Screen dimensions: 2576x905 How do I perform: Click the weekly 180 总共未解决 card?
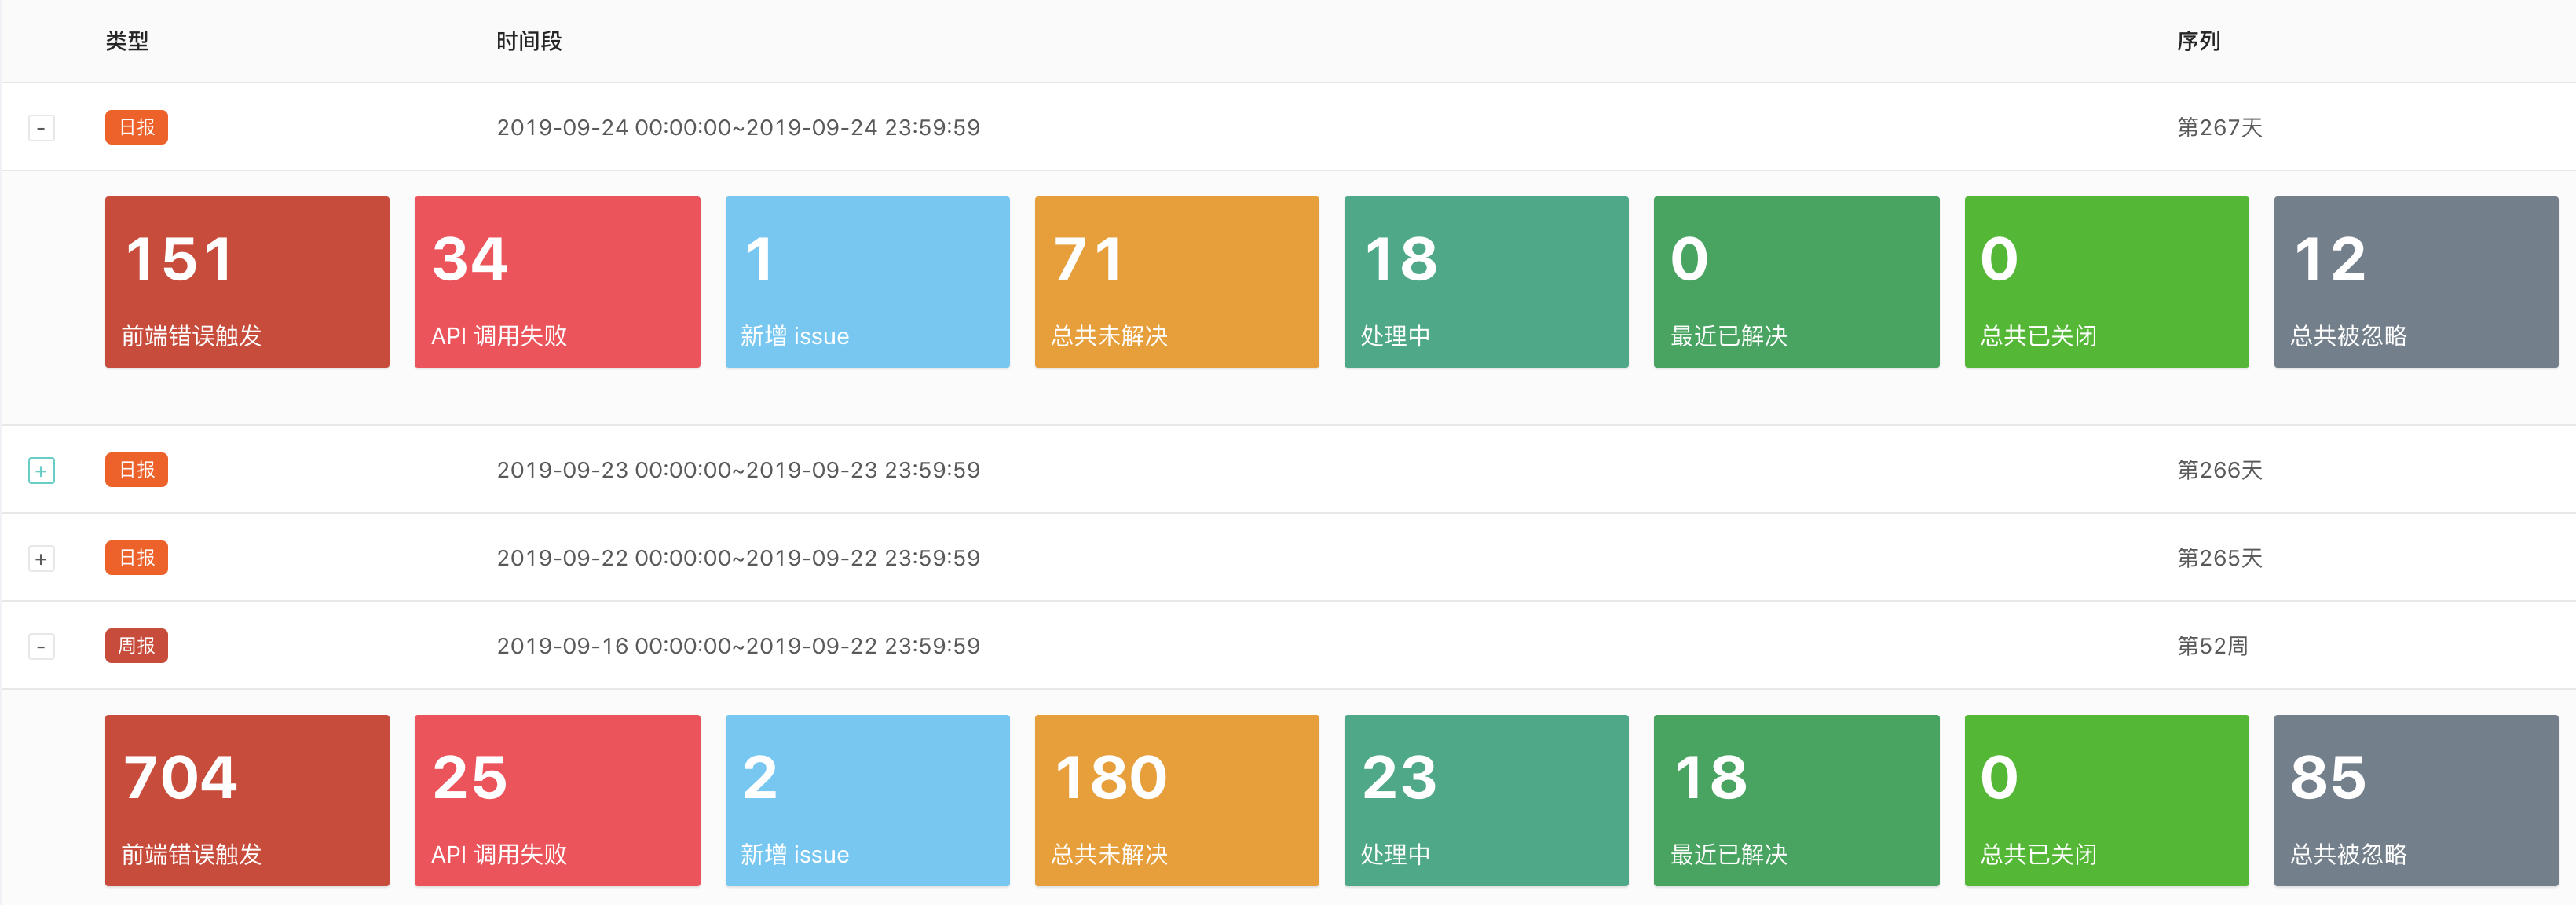(1176, 800)
